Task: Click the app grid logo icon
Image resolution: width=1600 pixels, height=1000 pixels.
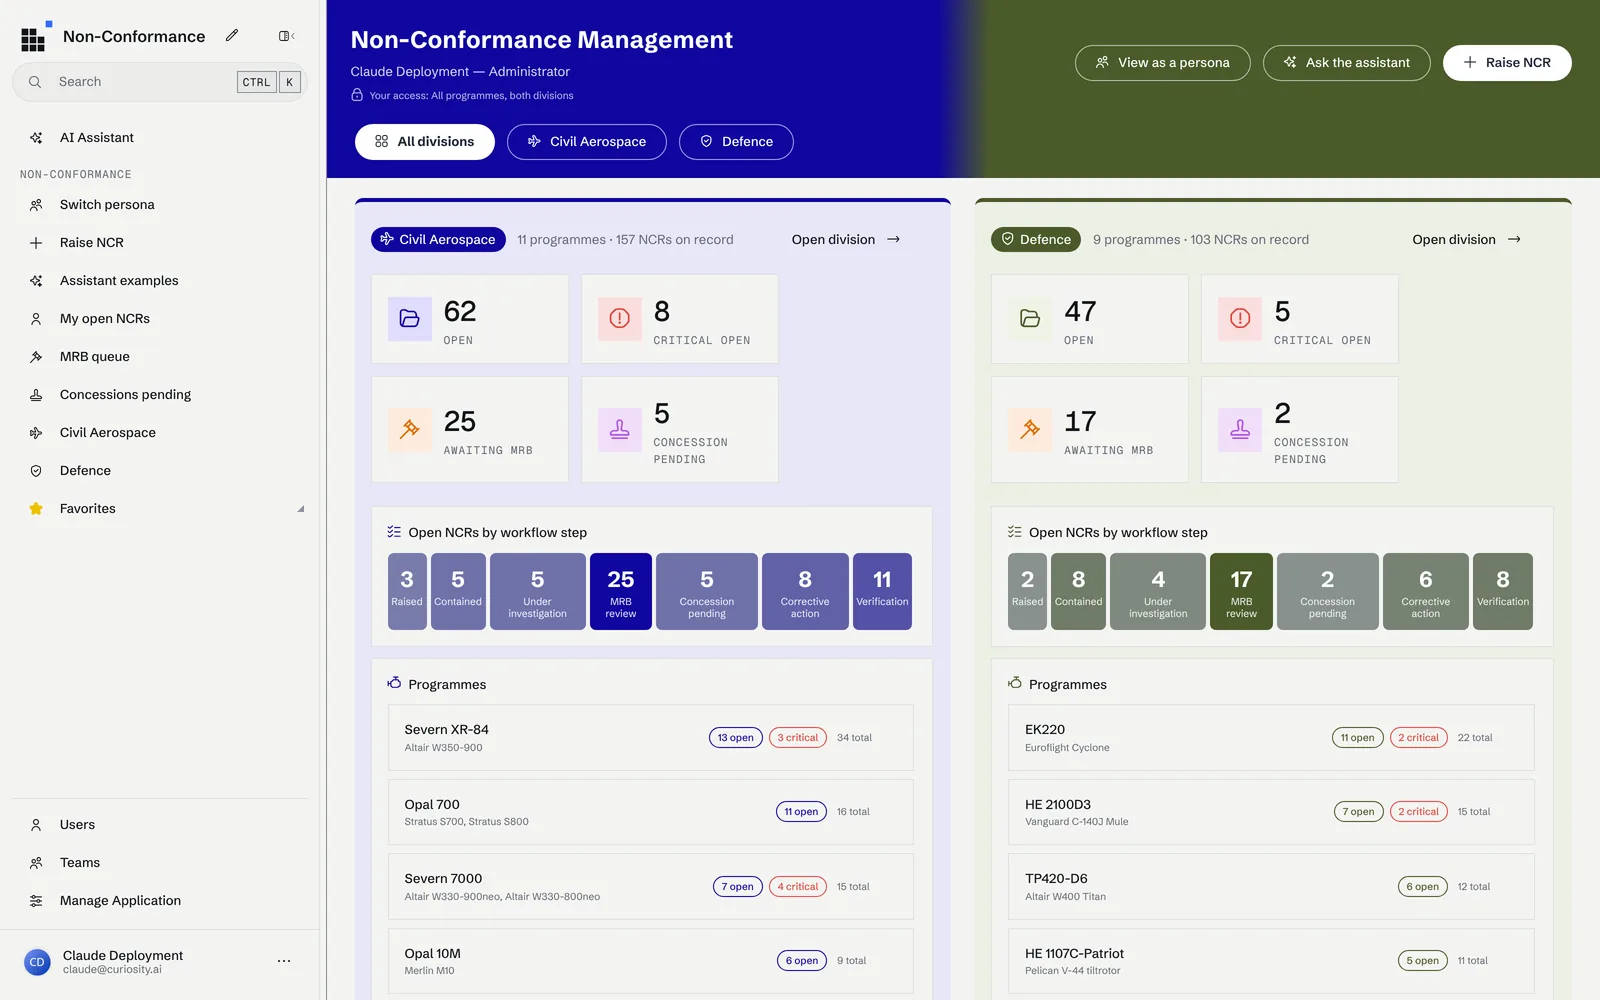Action: pos(35,37)
